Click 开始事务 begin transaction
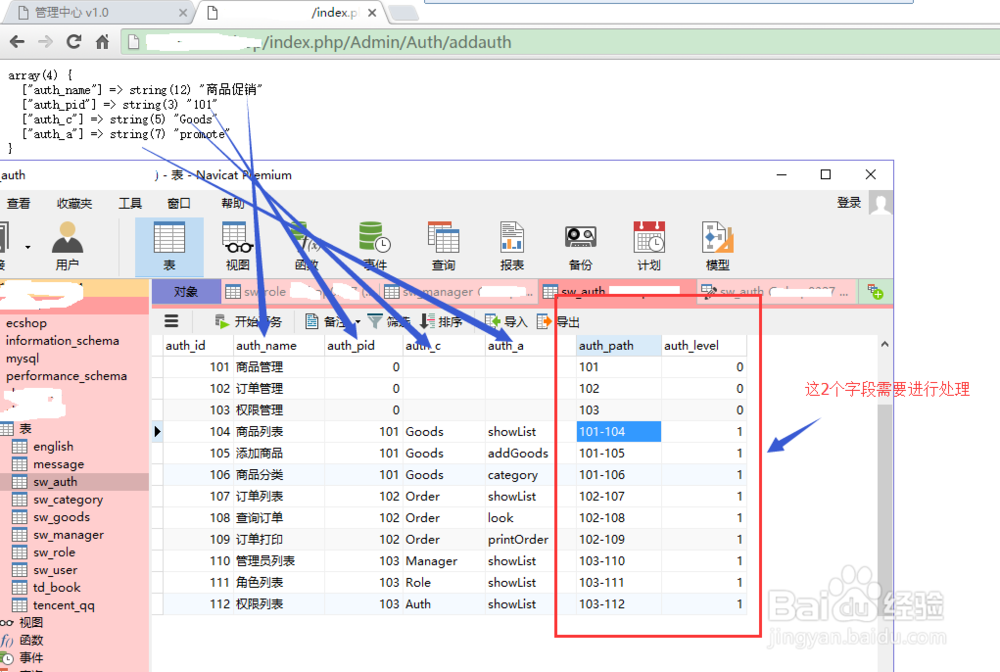The width and height of the screenshot is (1000, 672). tap(248, 321)
